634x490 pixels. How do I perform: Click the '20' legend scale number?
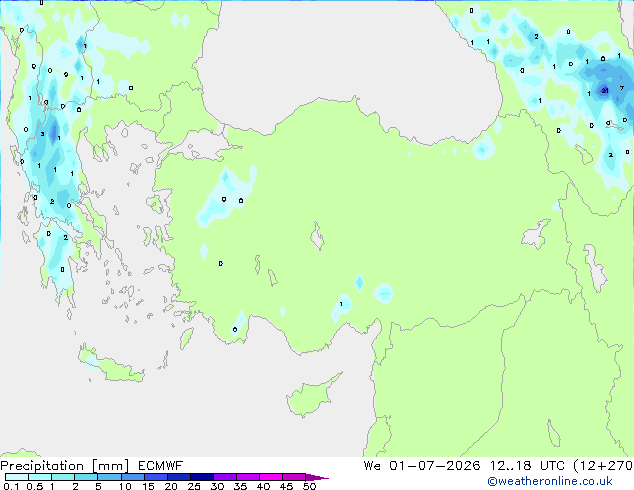(171, 486)
